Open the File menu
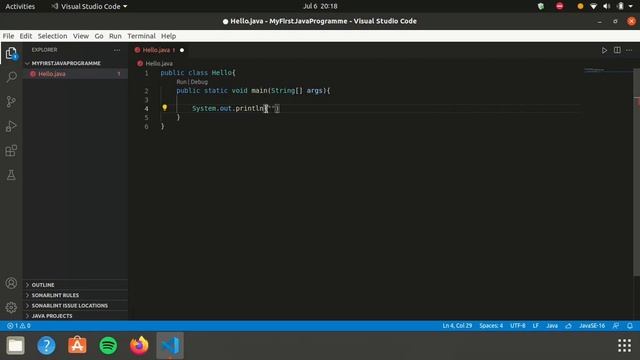640x360 pixels. pyautogui.click(x=8, y=36)
